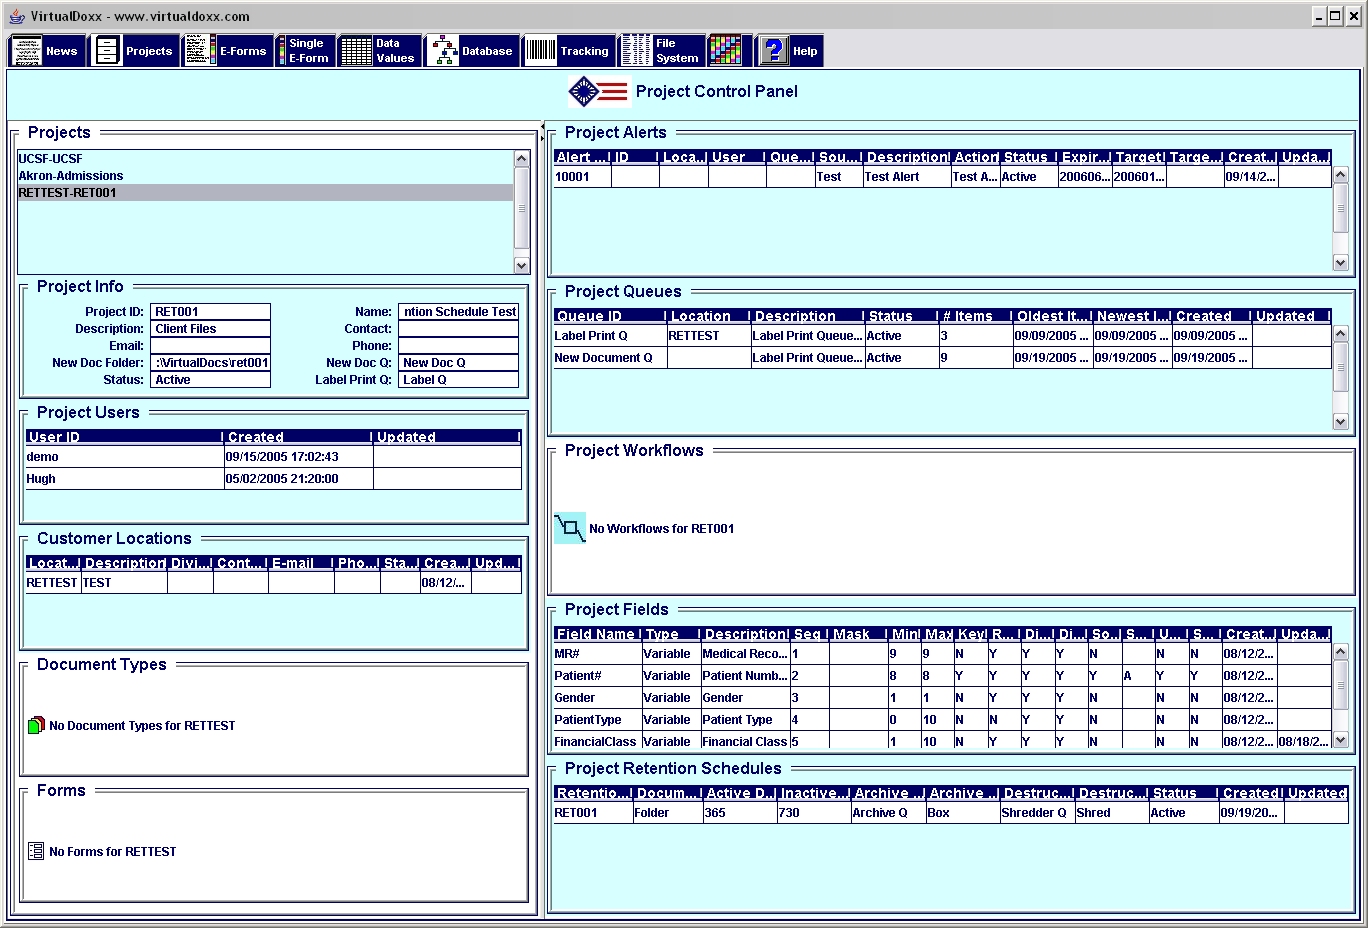The width and height of the screenshot is (1368, 928).
Task: Click the Archive Q cell
Action: tap(888, 813)
